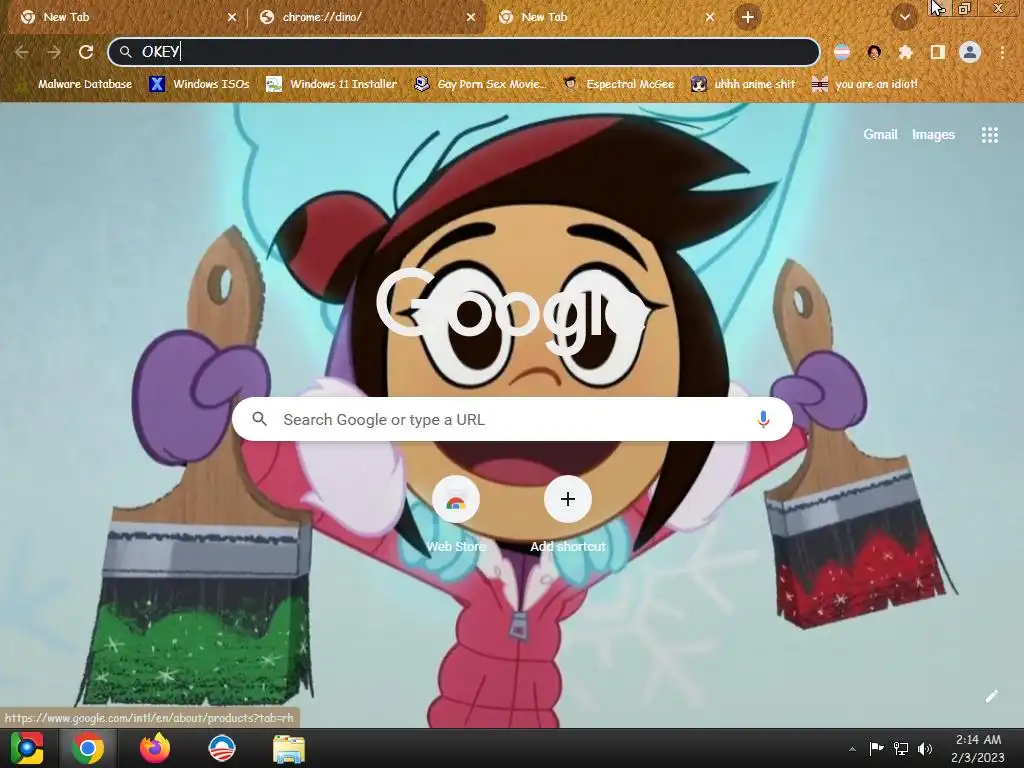
Task: Open the Extensions puzzle piece menu
Action: tap(905, 52)
